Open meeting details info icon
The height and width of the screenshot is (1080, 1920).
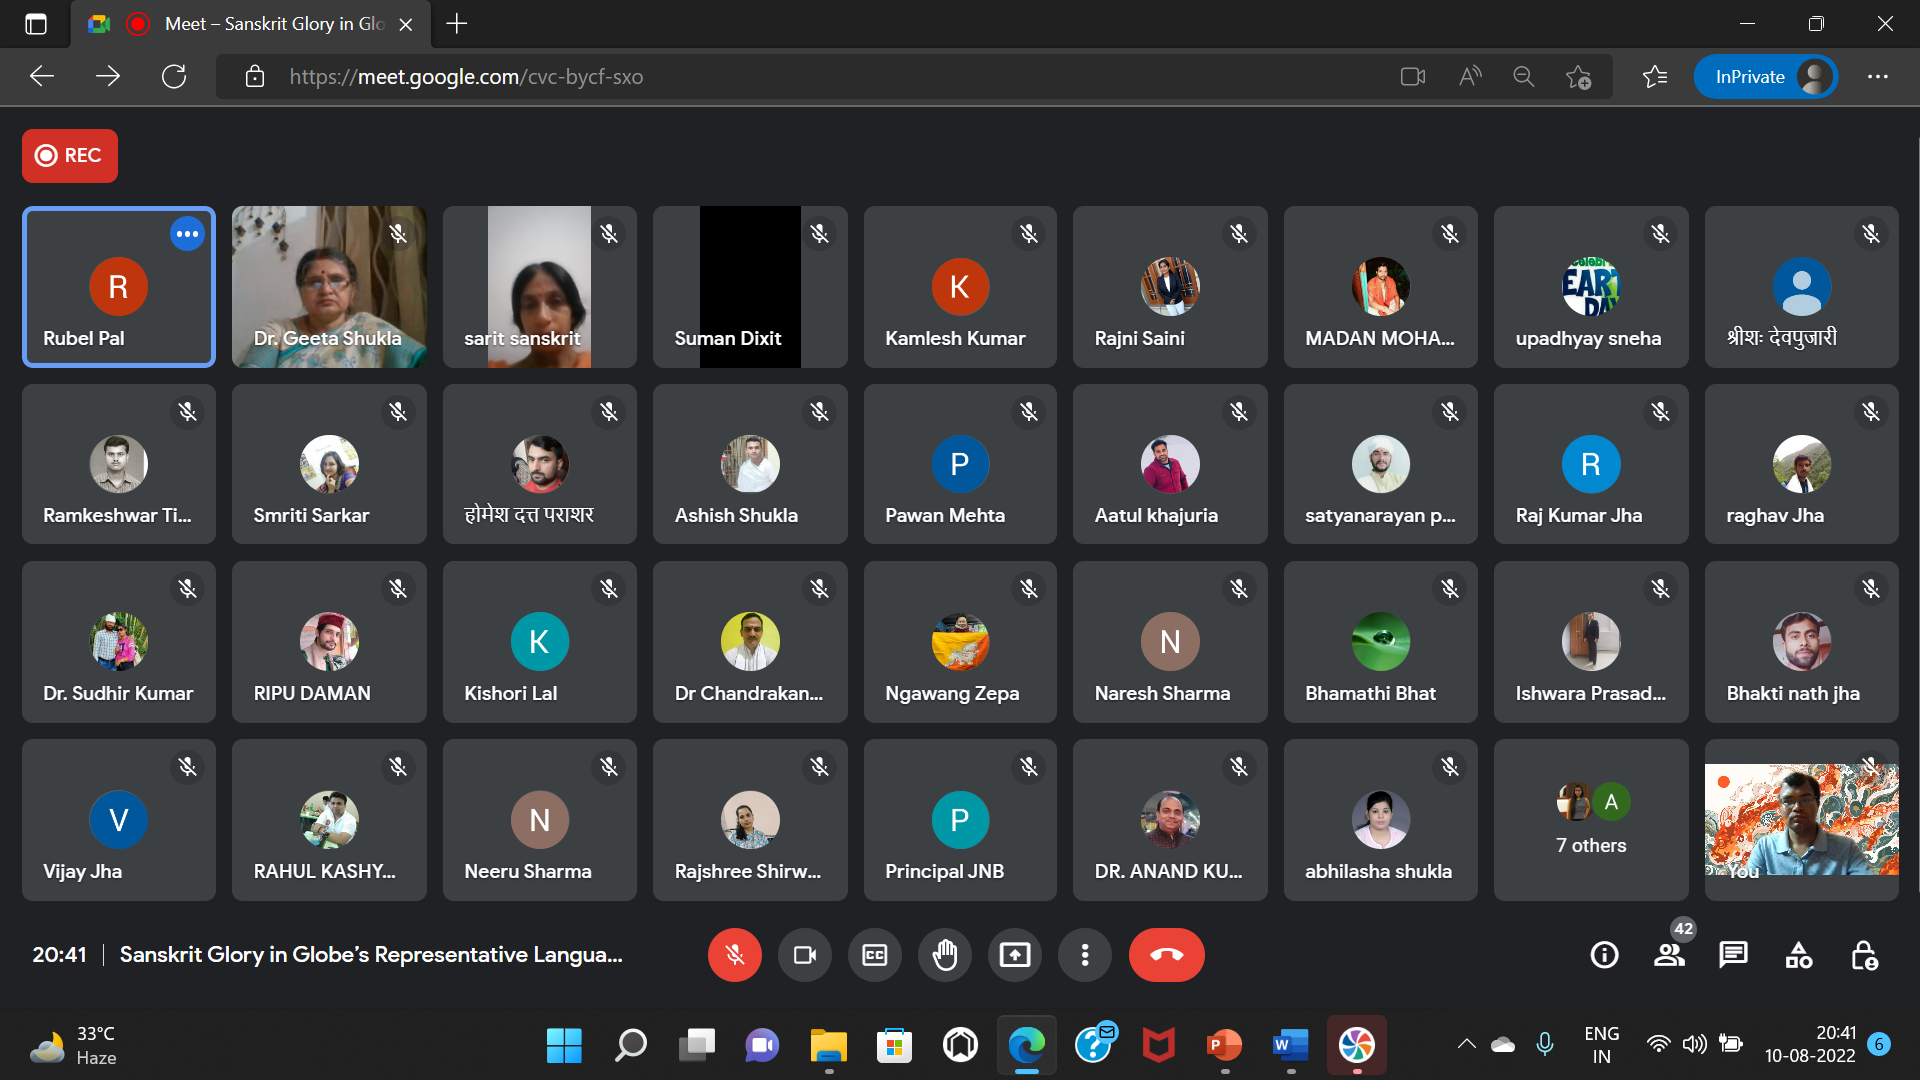pyautogui.click(x=1604, y=955)
